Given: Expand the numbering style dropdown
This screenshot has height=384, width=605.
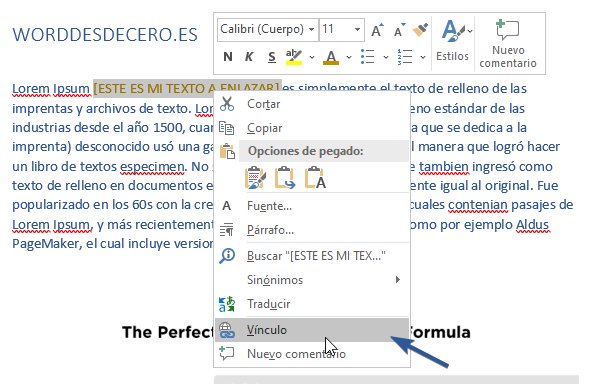Looking at the screenshot, I should (423, 57).
